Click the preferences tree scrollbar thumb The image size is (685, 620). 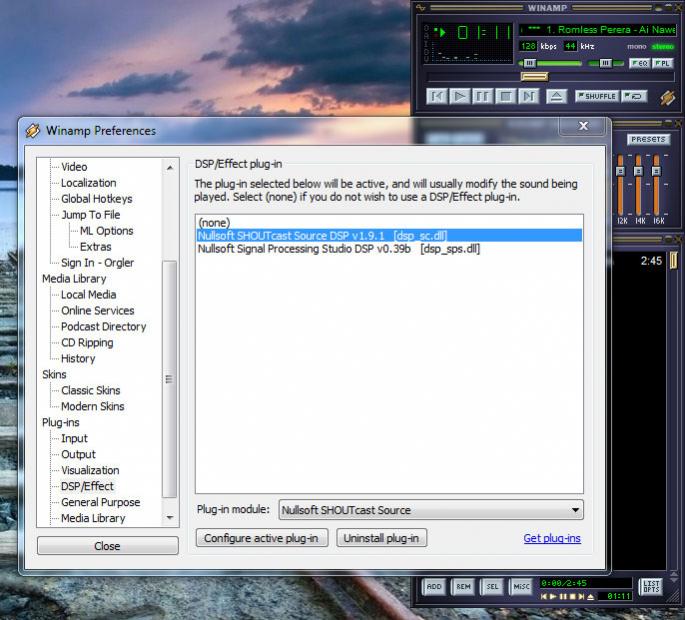pyautogui.click(x=170, y=379)
